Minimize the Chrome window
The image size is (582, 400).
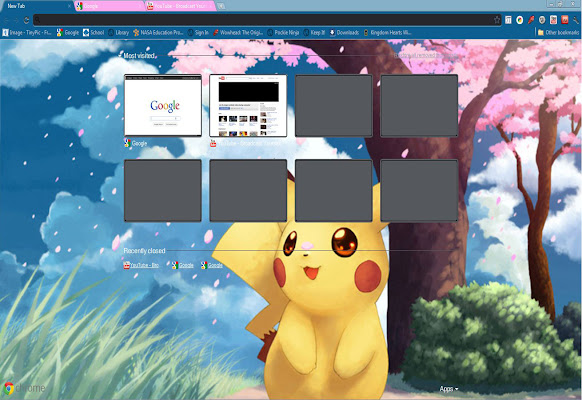[552, 3]
